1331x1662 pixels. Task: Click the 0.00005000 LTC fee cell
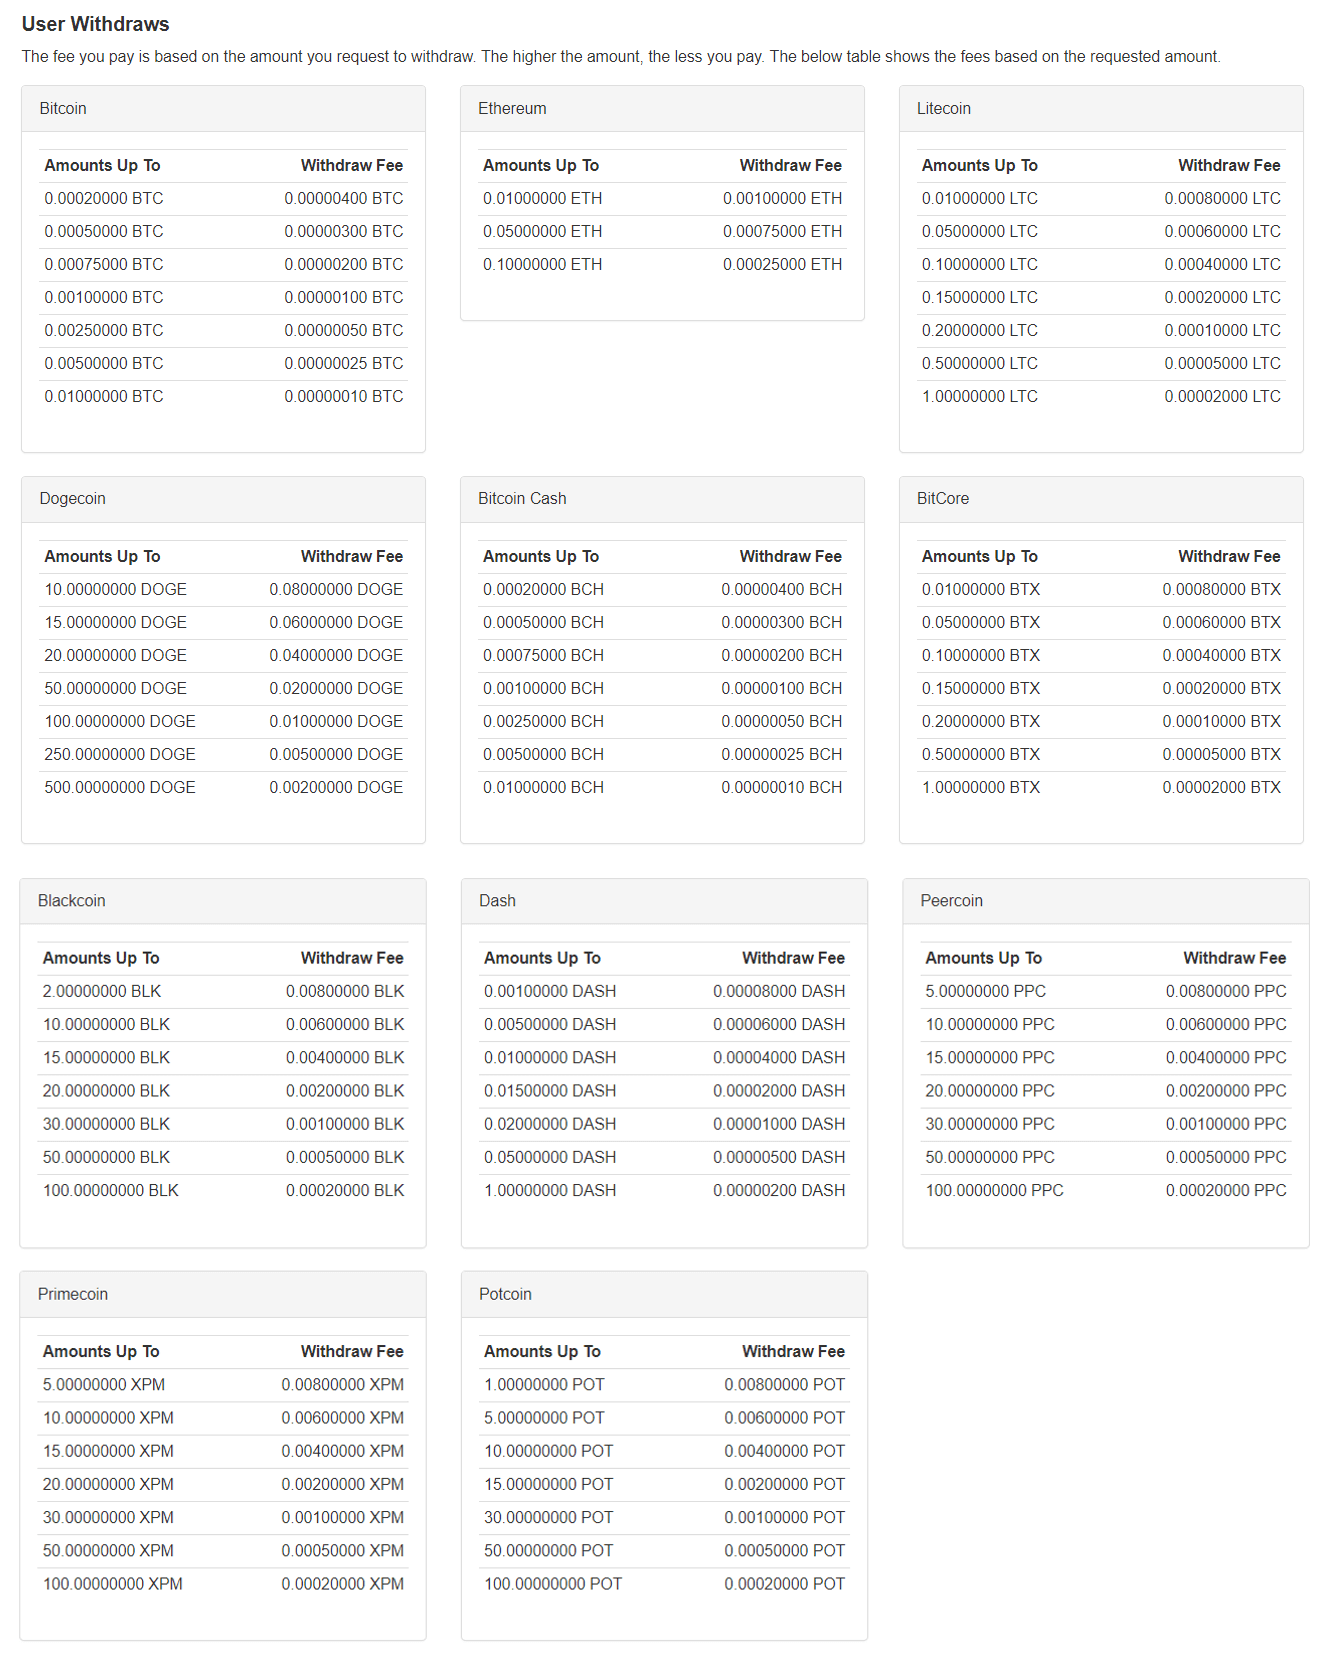tap(1222, 364)
